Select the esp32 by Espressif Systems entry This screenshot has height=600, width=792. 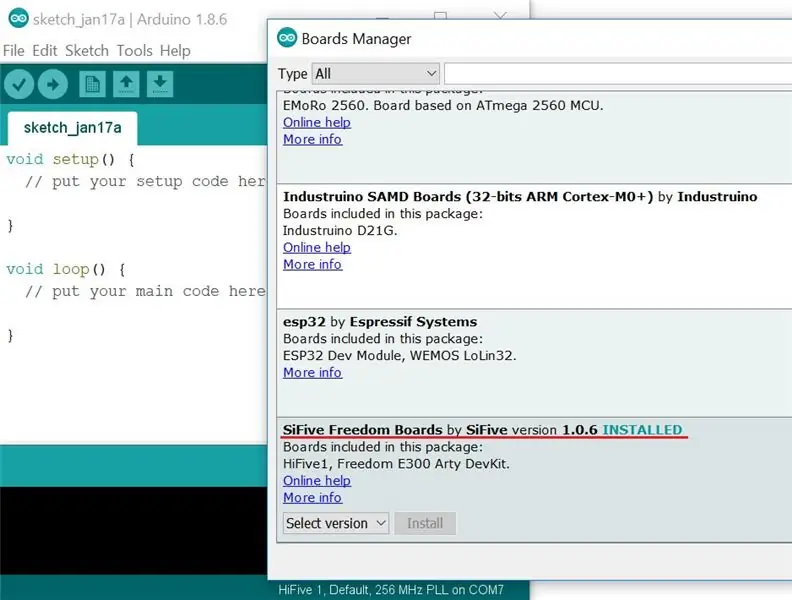(380, 322)
